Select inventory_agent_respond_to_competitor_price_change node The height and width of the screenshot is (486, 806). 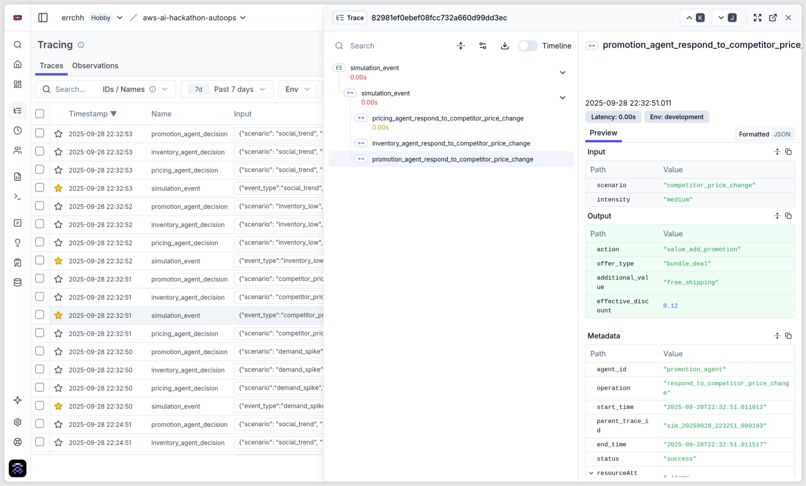pyautogui.click(x=451, y=143)
